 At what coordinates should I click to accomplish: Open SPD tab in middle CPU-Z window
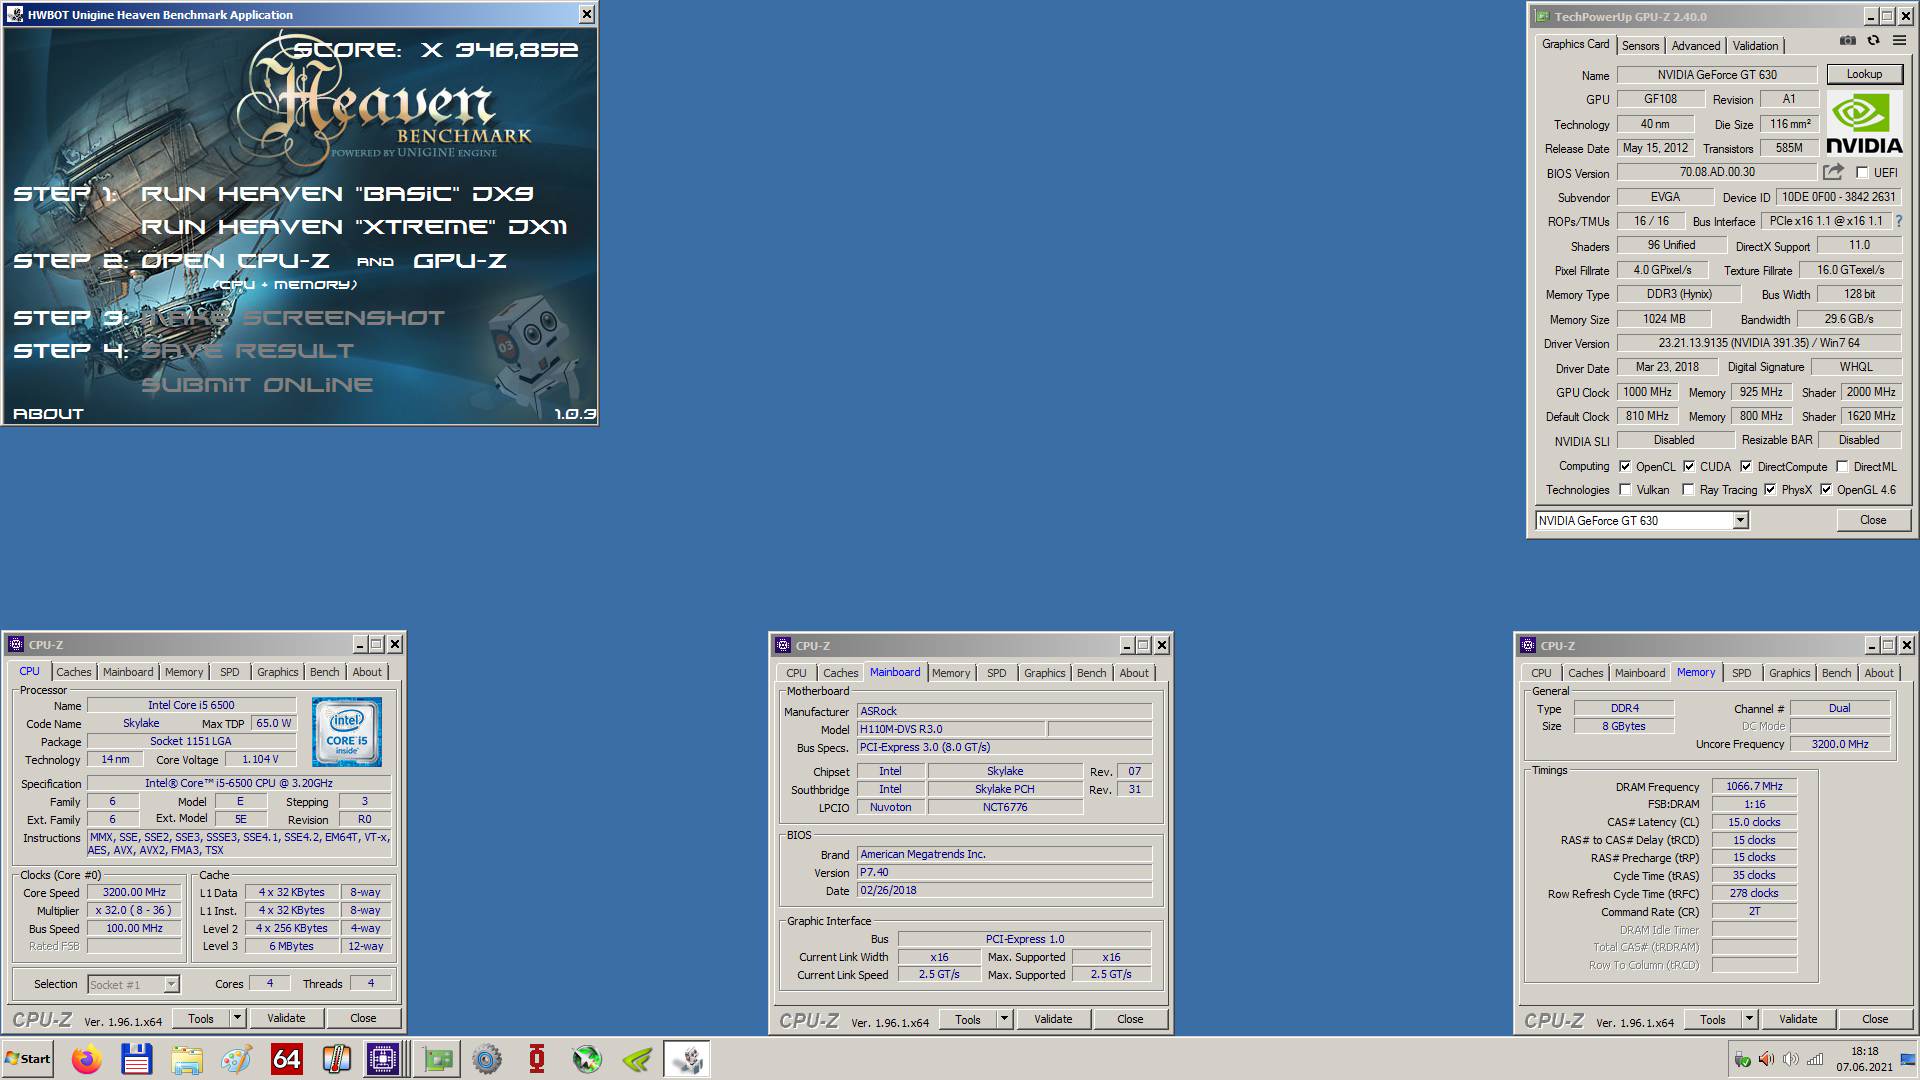997,673
